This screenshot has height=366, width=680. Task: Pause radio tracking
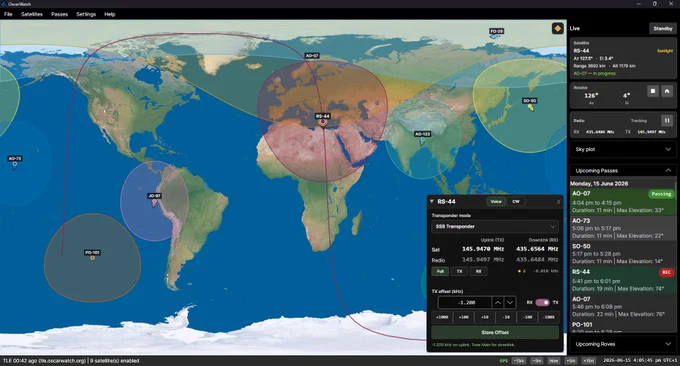[x=667, y=120]
